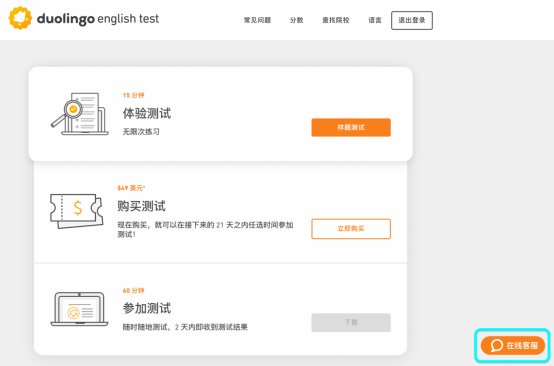Click the laptop take-test icon
554x366 pixels.
tap(79, 309)
